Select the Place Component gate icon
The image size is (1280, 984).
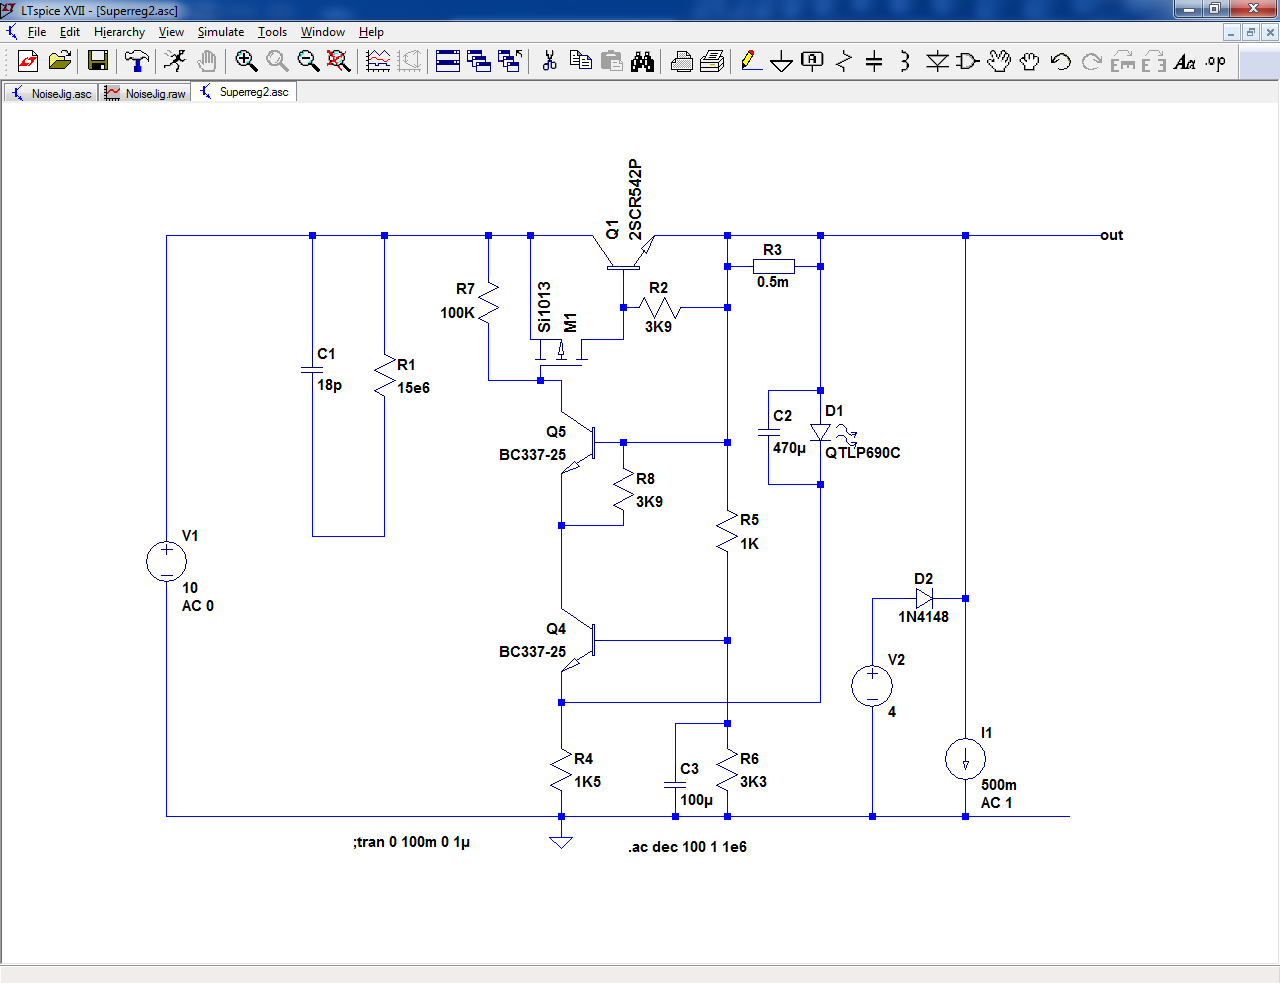click(x=968, y=62)
